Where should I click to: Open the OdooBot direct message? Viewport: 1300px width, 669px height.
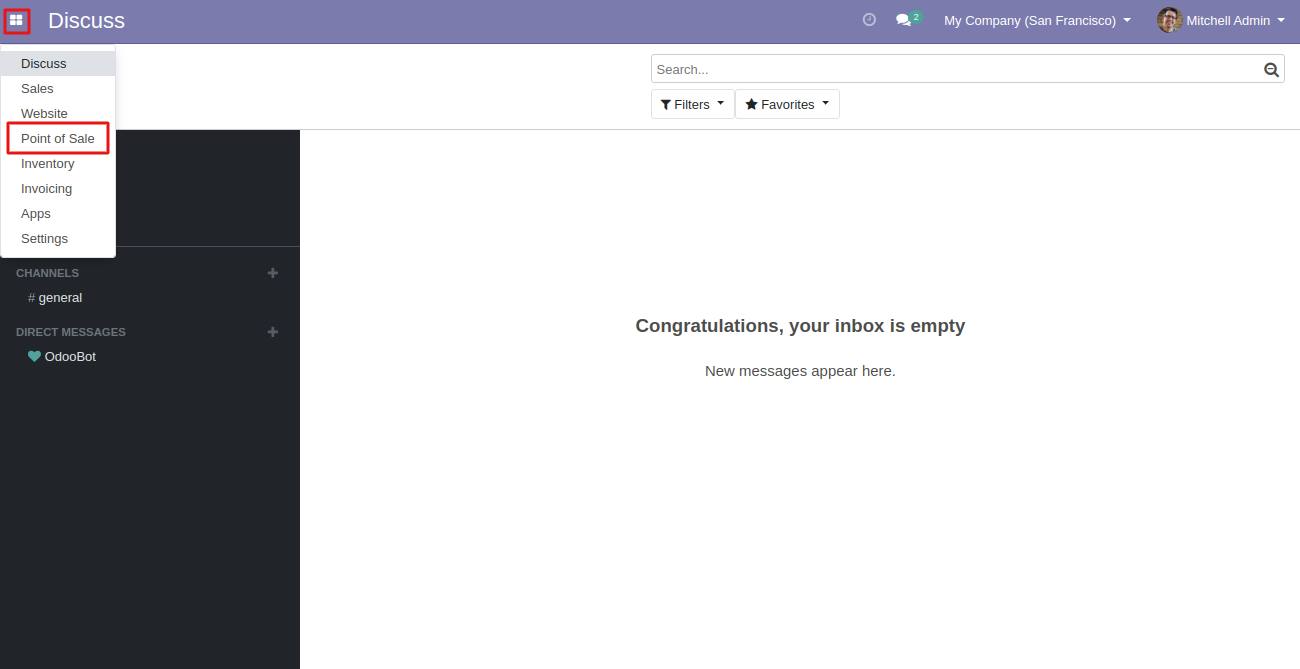[62, 356]
